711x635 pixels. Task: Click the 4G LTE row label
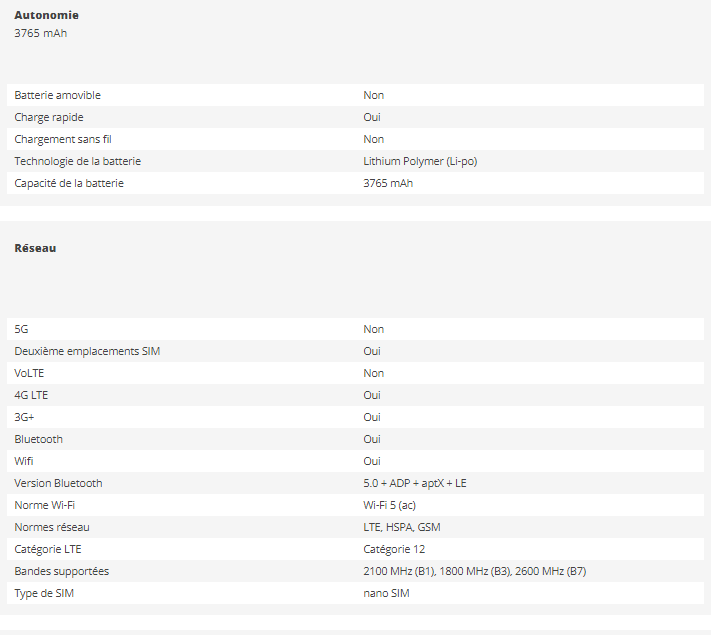[x=31, y=395]
